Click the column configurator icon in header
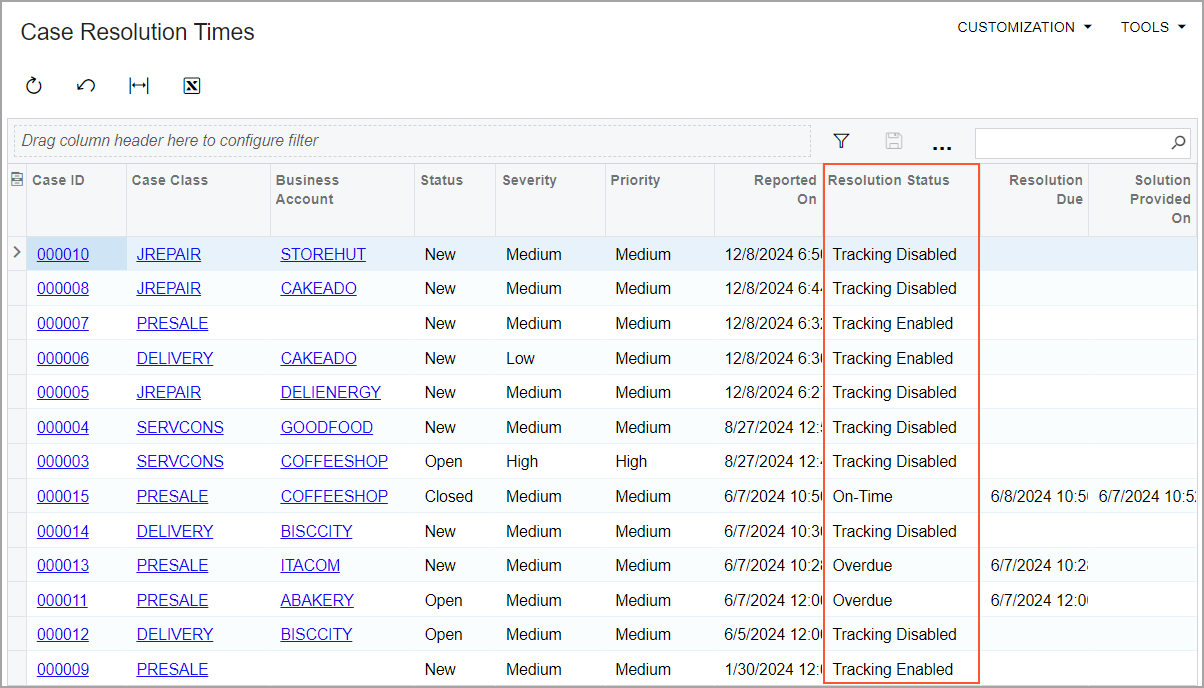This screenshot has width=1204, height=688. pos(17,180)
